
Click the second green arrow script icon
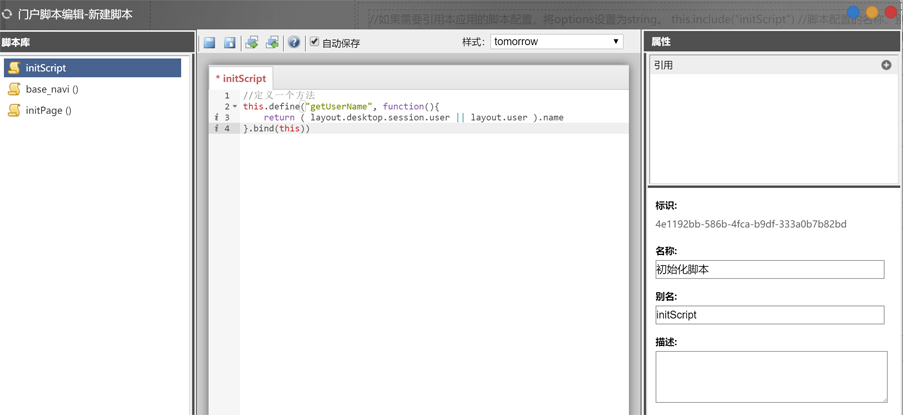(272, 43)
